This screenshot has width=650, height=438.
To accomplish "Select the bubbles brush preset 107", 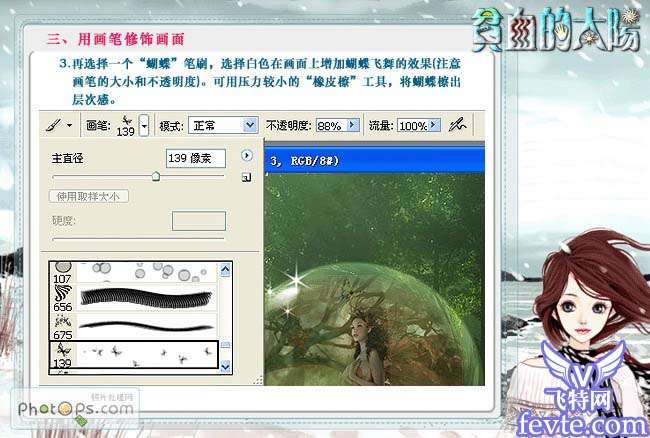I will click(133, 272).
